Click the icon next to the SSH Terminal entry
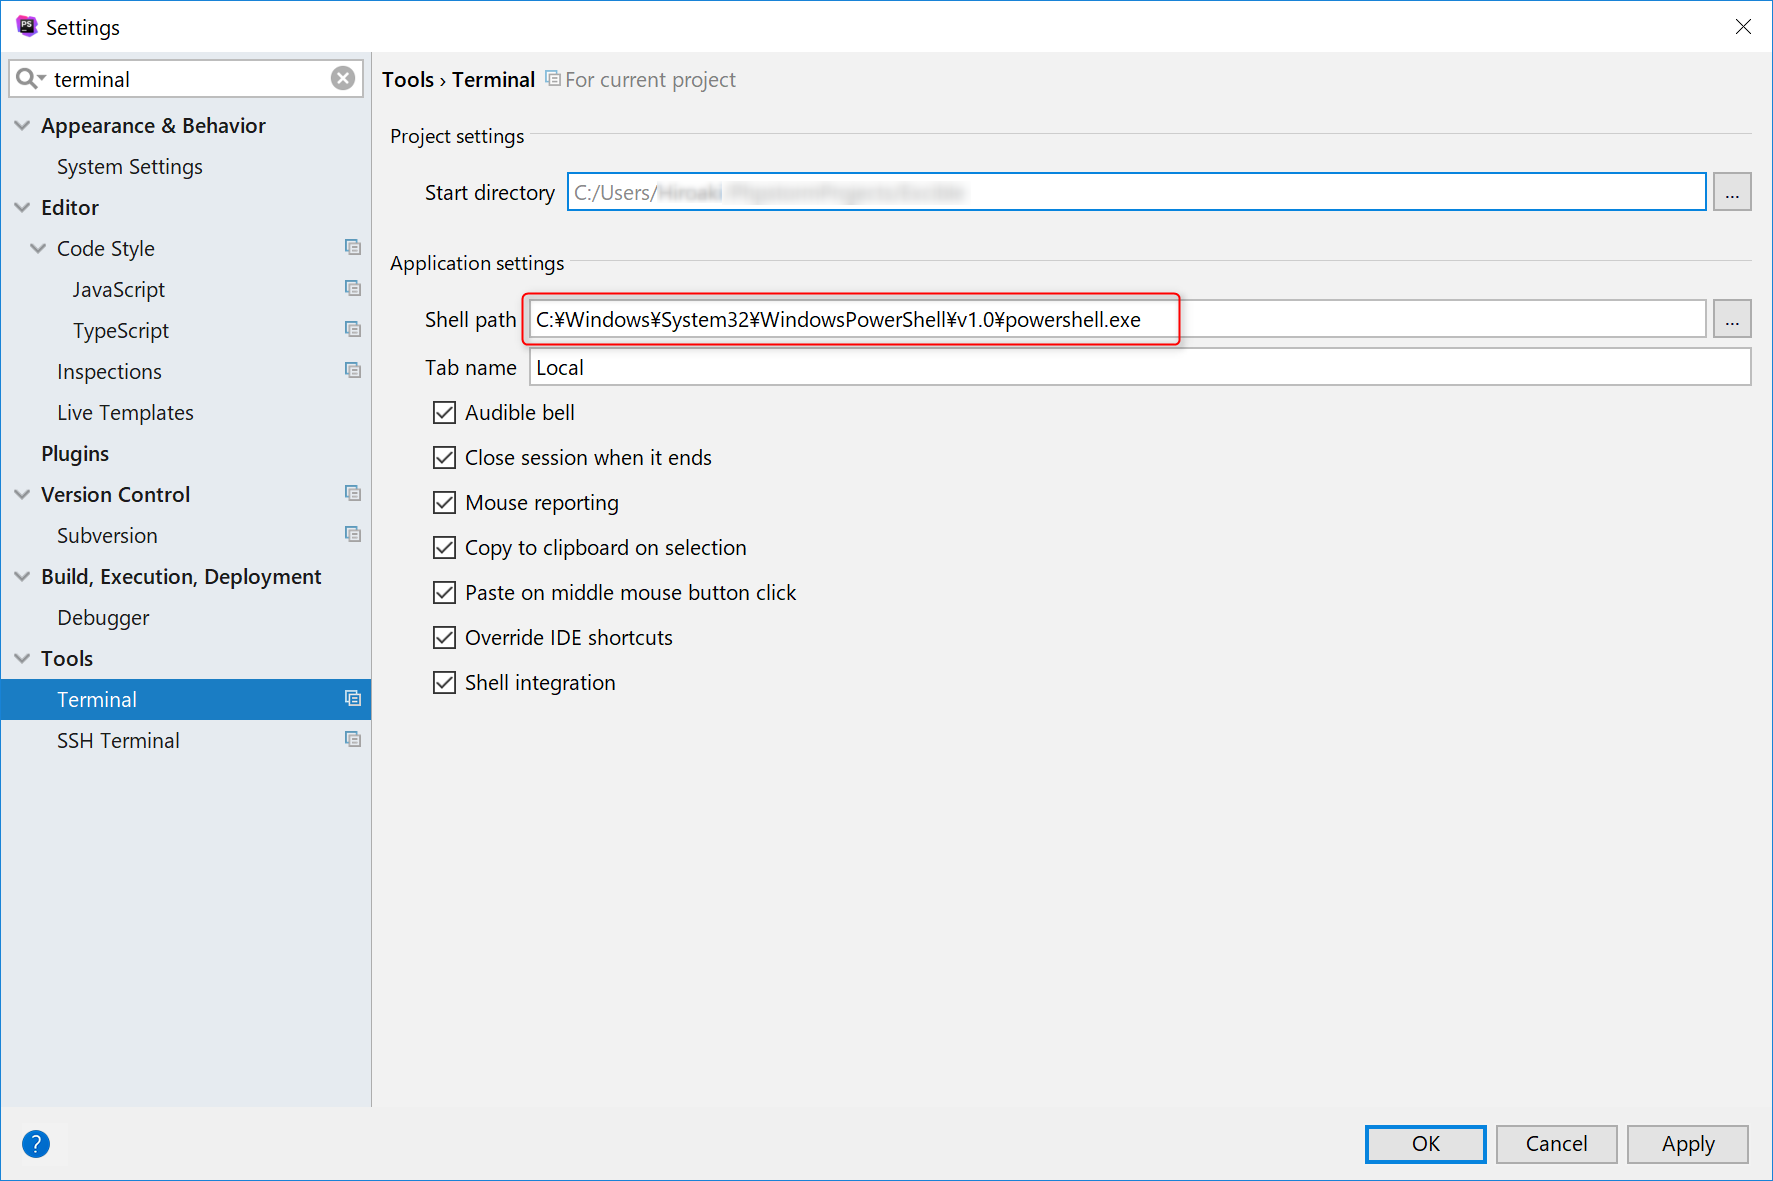The height and width of the screenshot is (1181, 1773). (353, 739)
